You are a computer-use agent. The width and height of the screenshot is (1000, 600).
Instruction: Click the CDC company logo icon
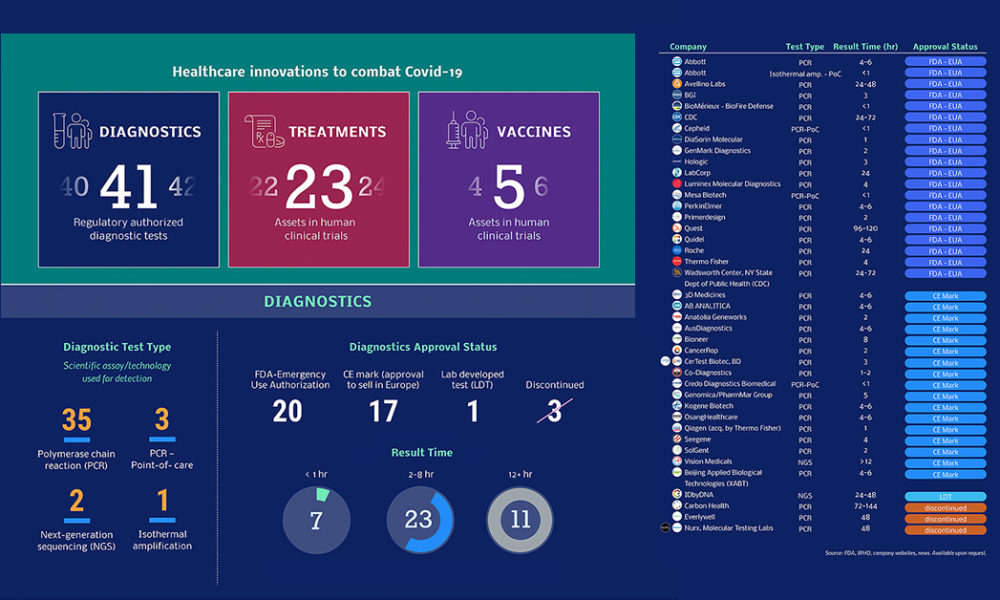[677, 117]
